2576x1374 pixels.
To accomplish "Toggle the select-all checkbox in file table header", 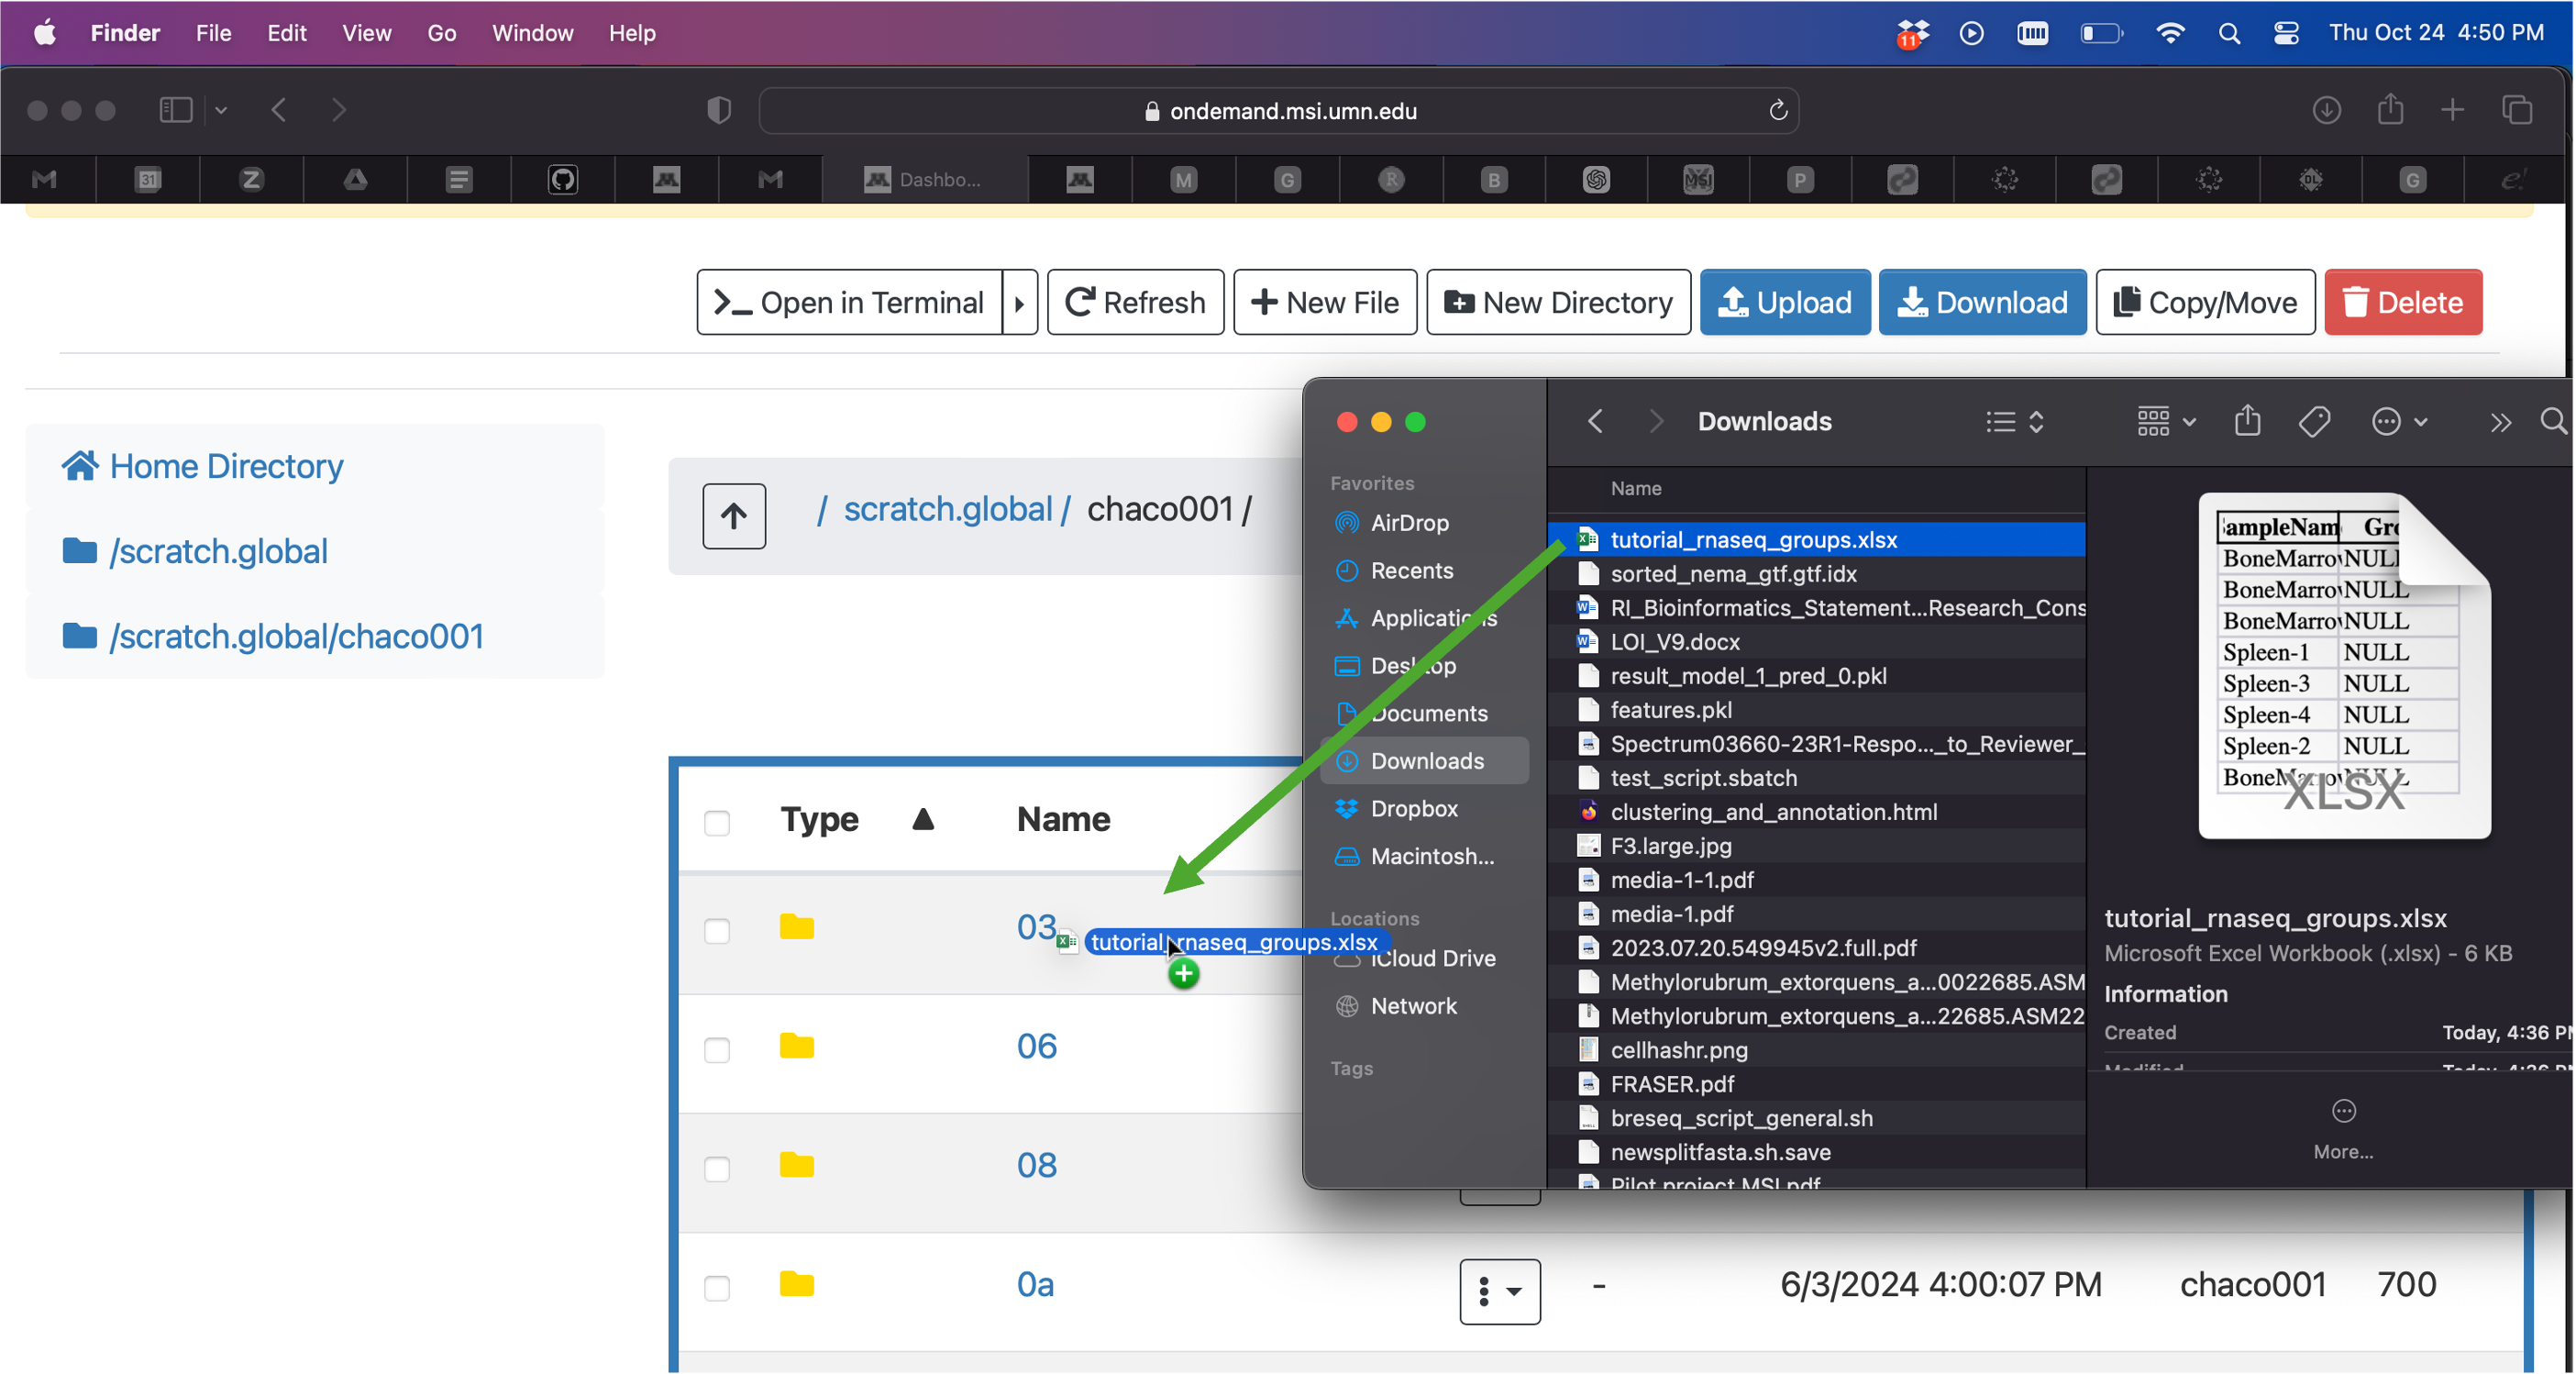I will [x=717, y=823].
